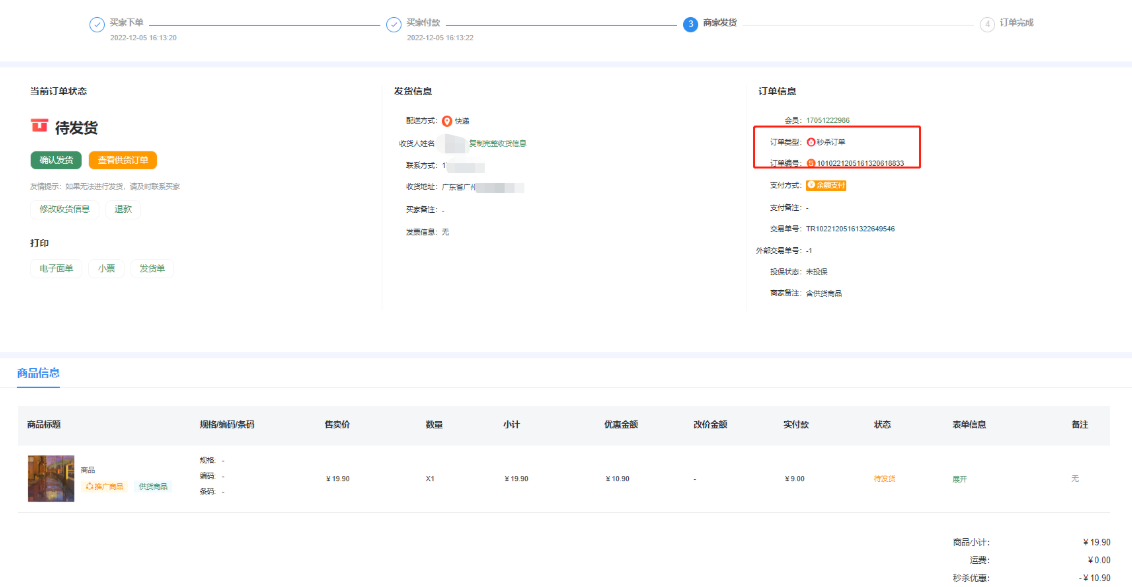The width and height of the screenshot is (1132, 587).
Task: Click the 买家下单 completed checkmark icon
Action: (96, 24)
